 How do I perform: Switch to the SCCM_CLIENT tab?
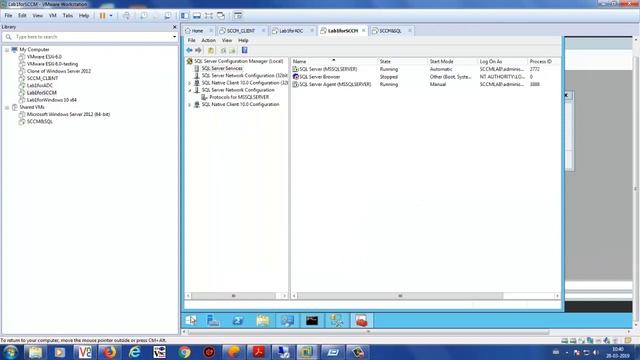point(241,31)
